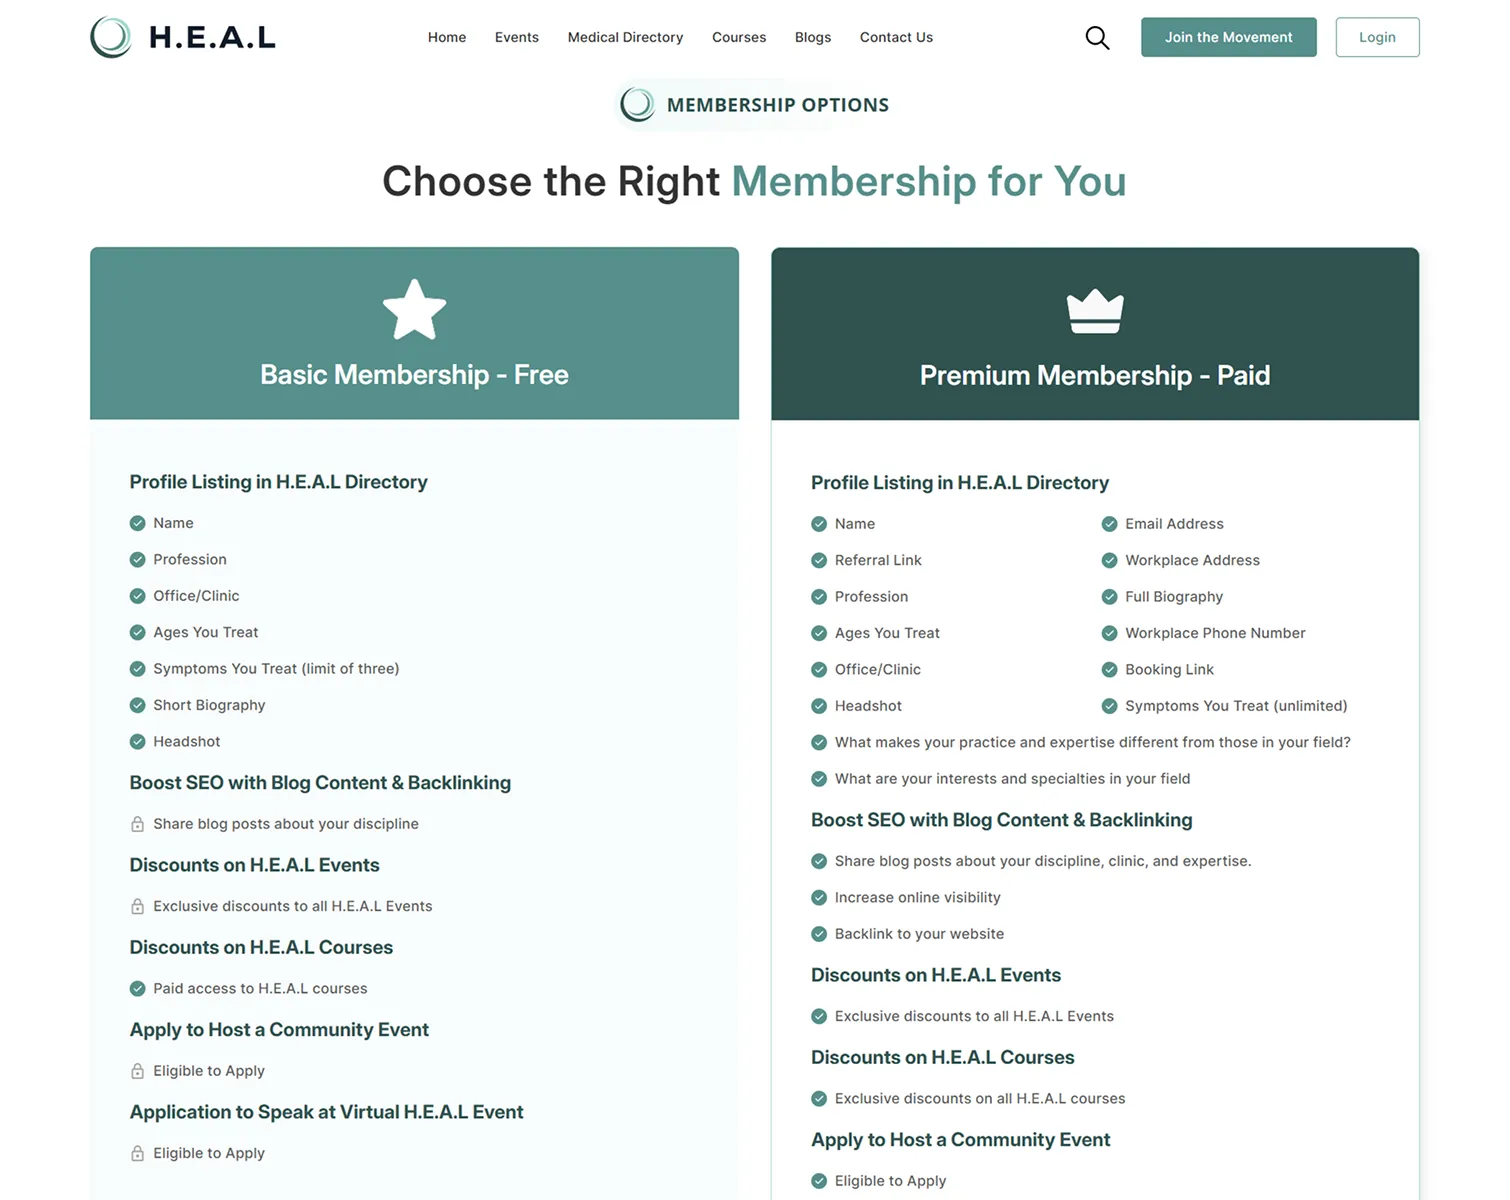Image resolution: width=1510 pixels, height=1200 pixels.
Task: Click lock icon beside Share blog posts
Action: (x=138, y=824)
